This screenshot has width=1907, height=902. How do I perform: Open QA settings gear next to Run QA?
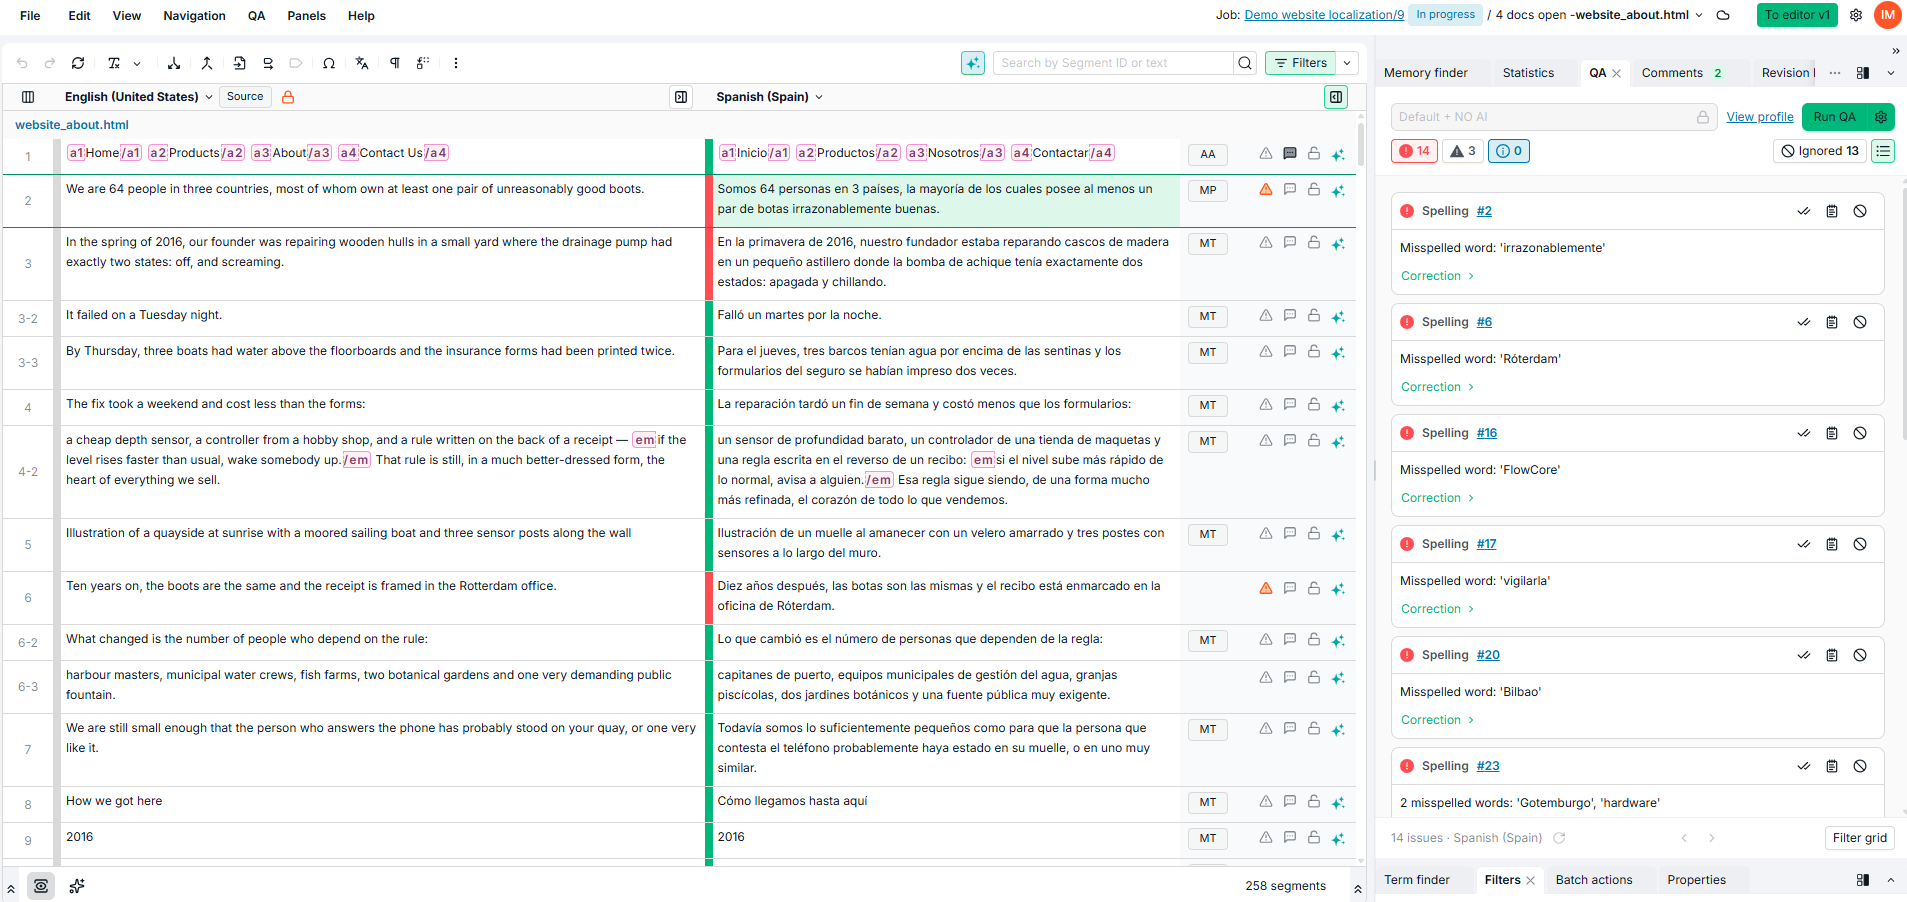(1881, 117)
